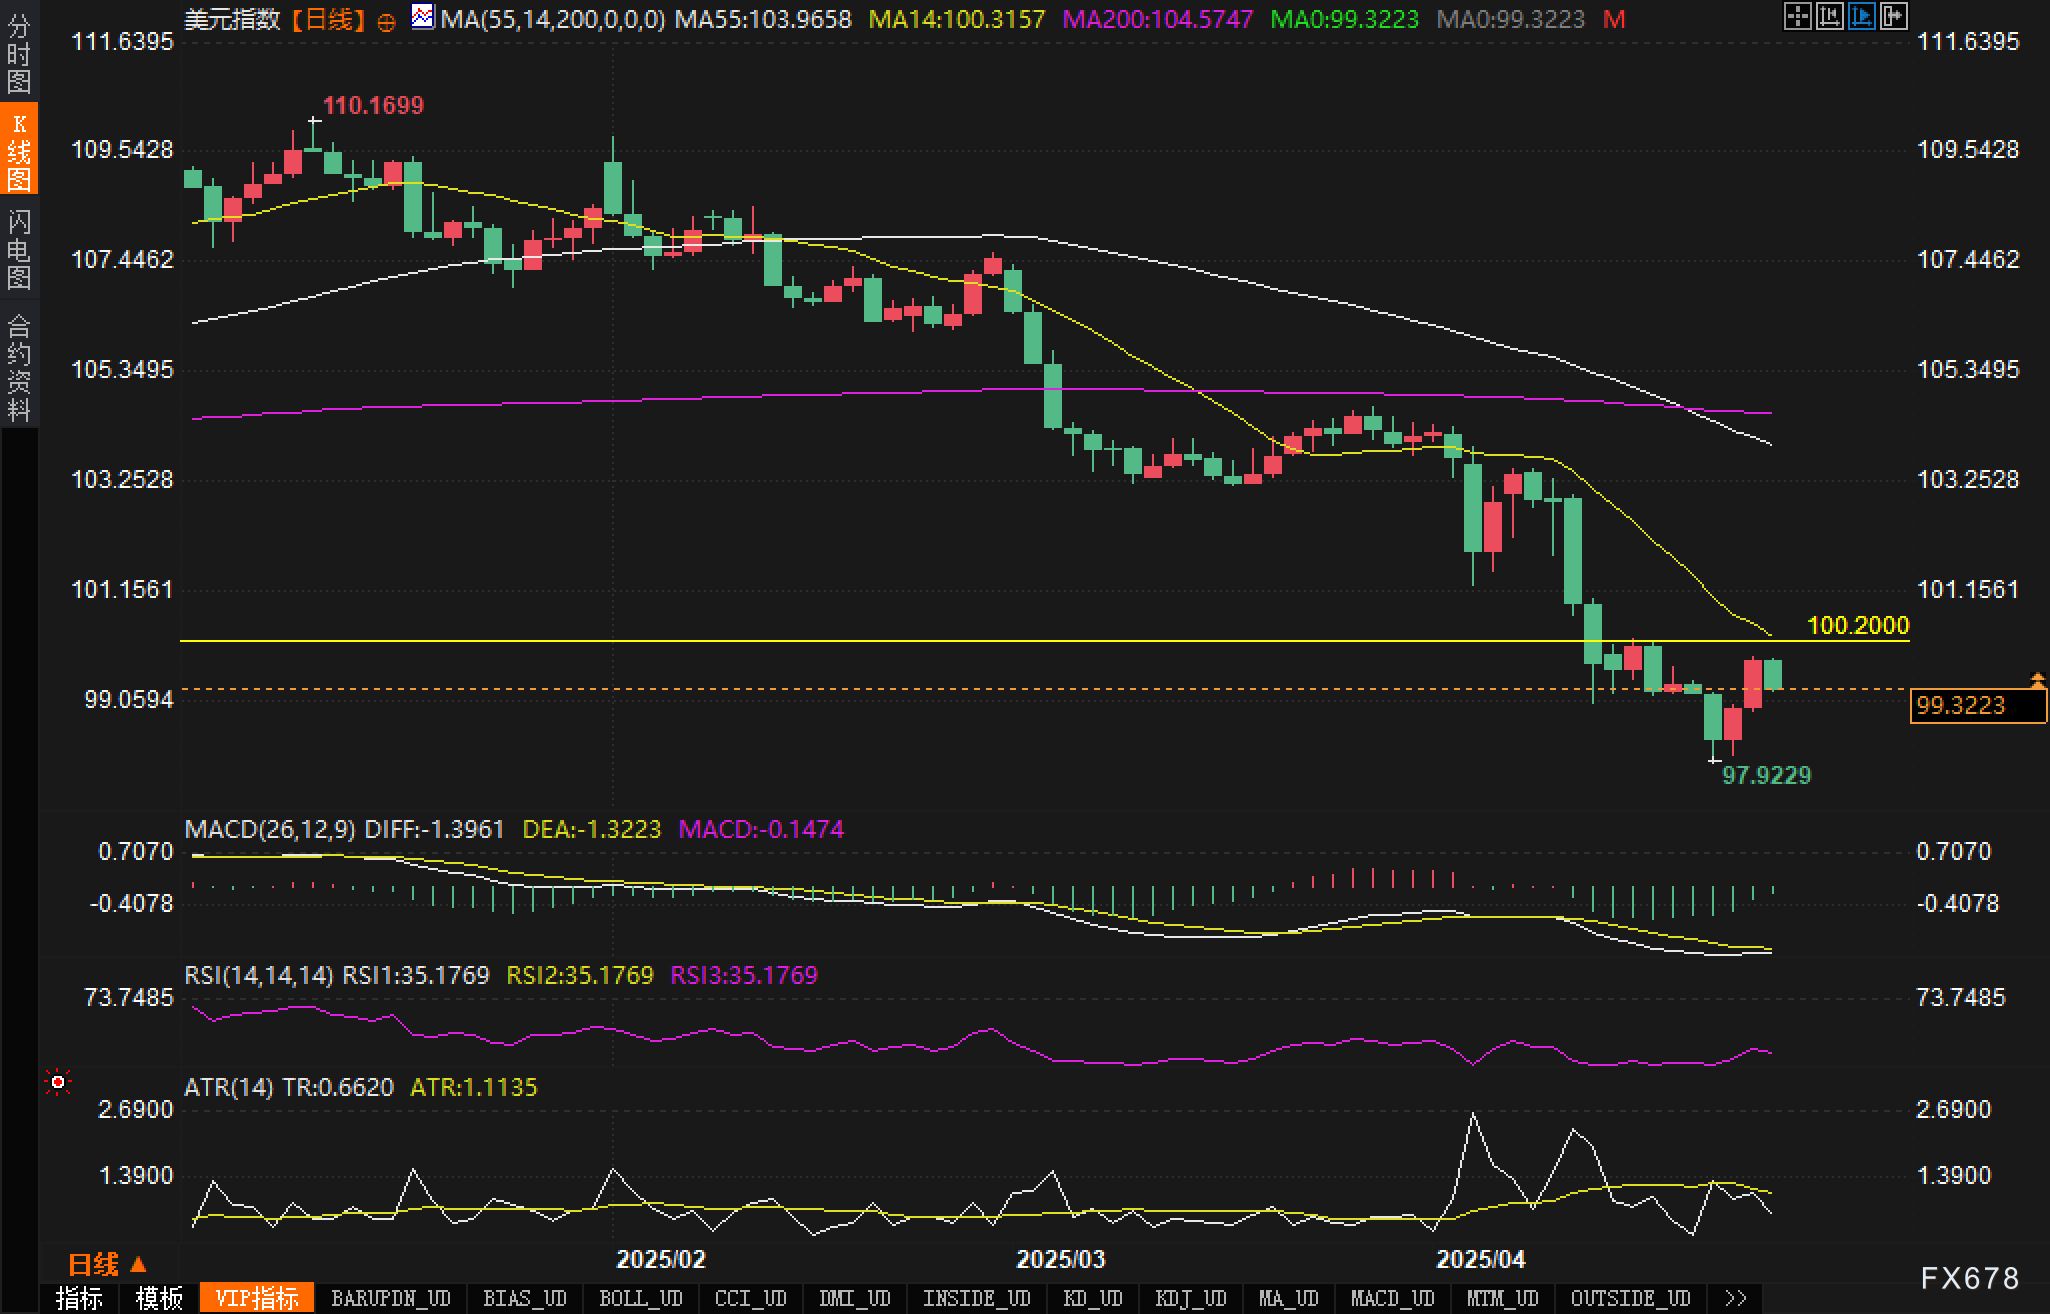
Task: Click the blue highlighted axis icon
Action: 1861,17
